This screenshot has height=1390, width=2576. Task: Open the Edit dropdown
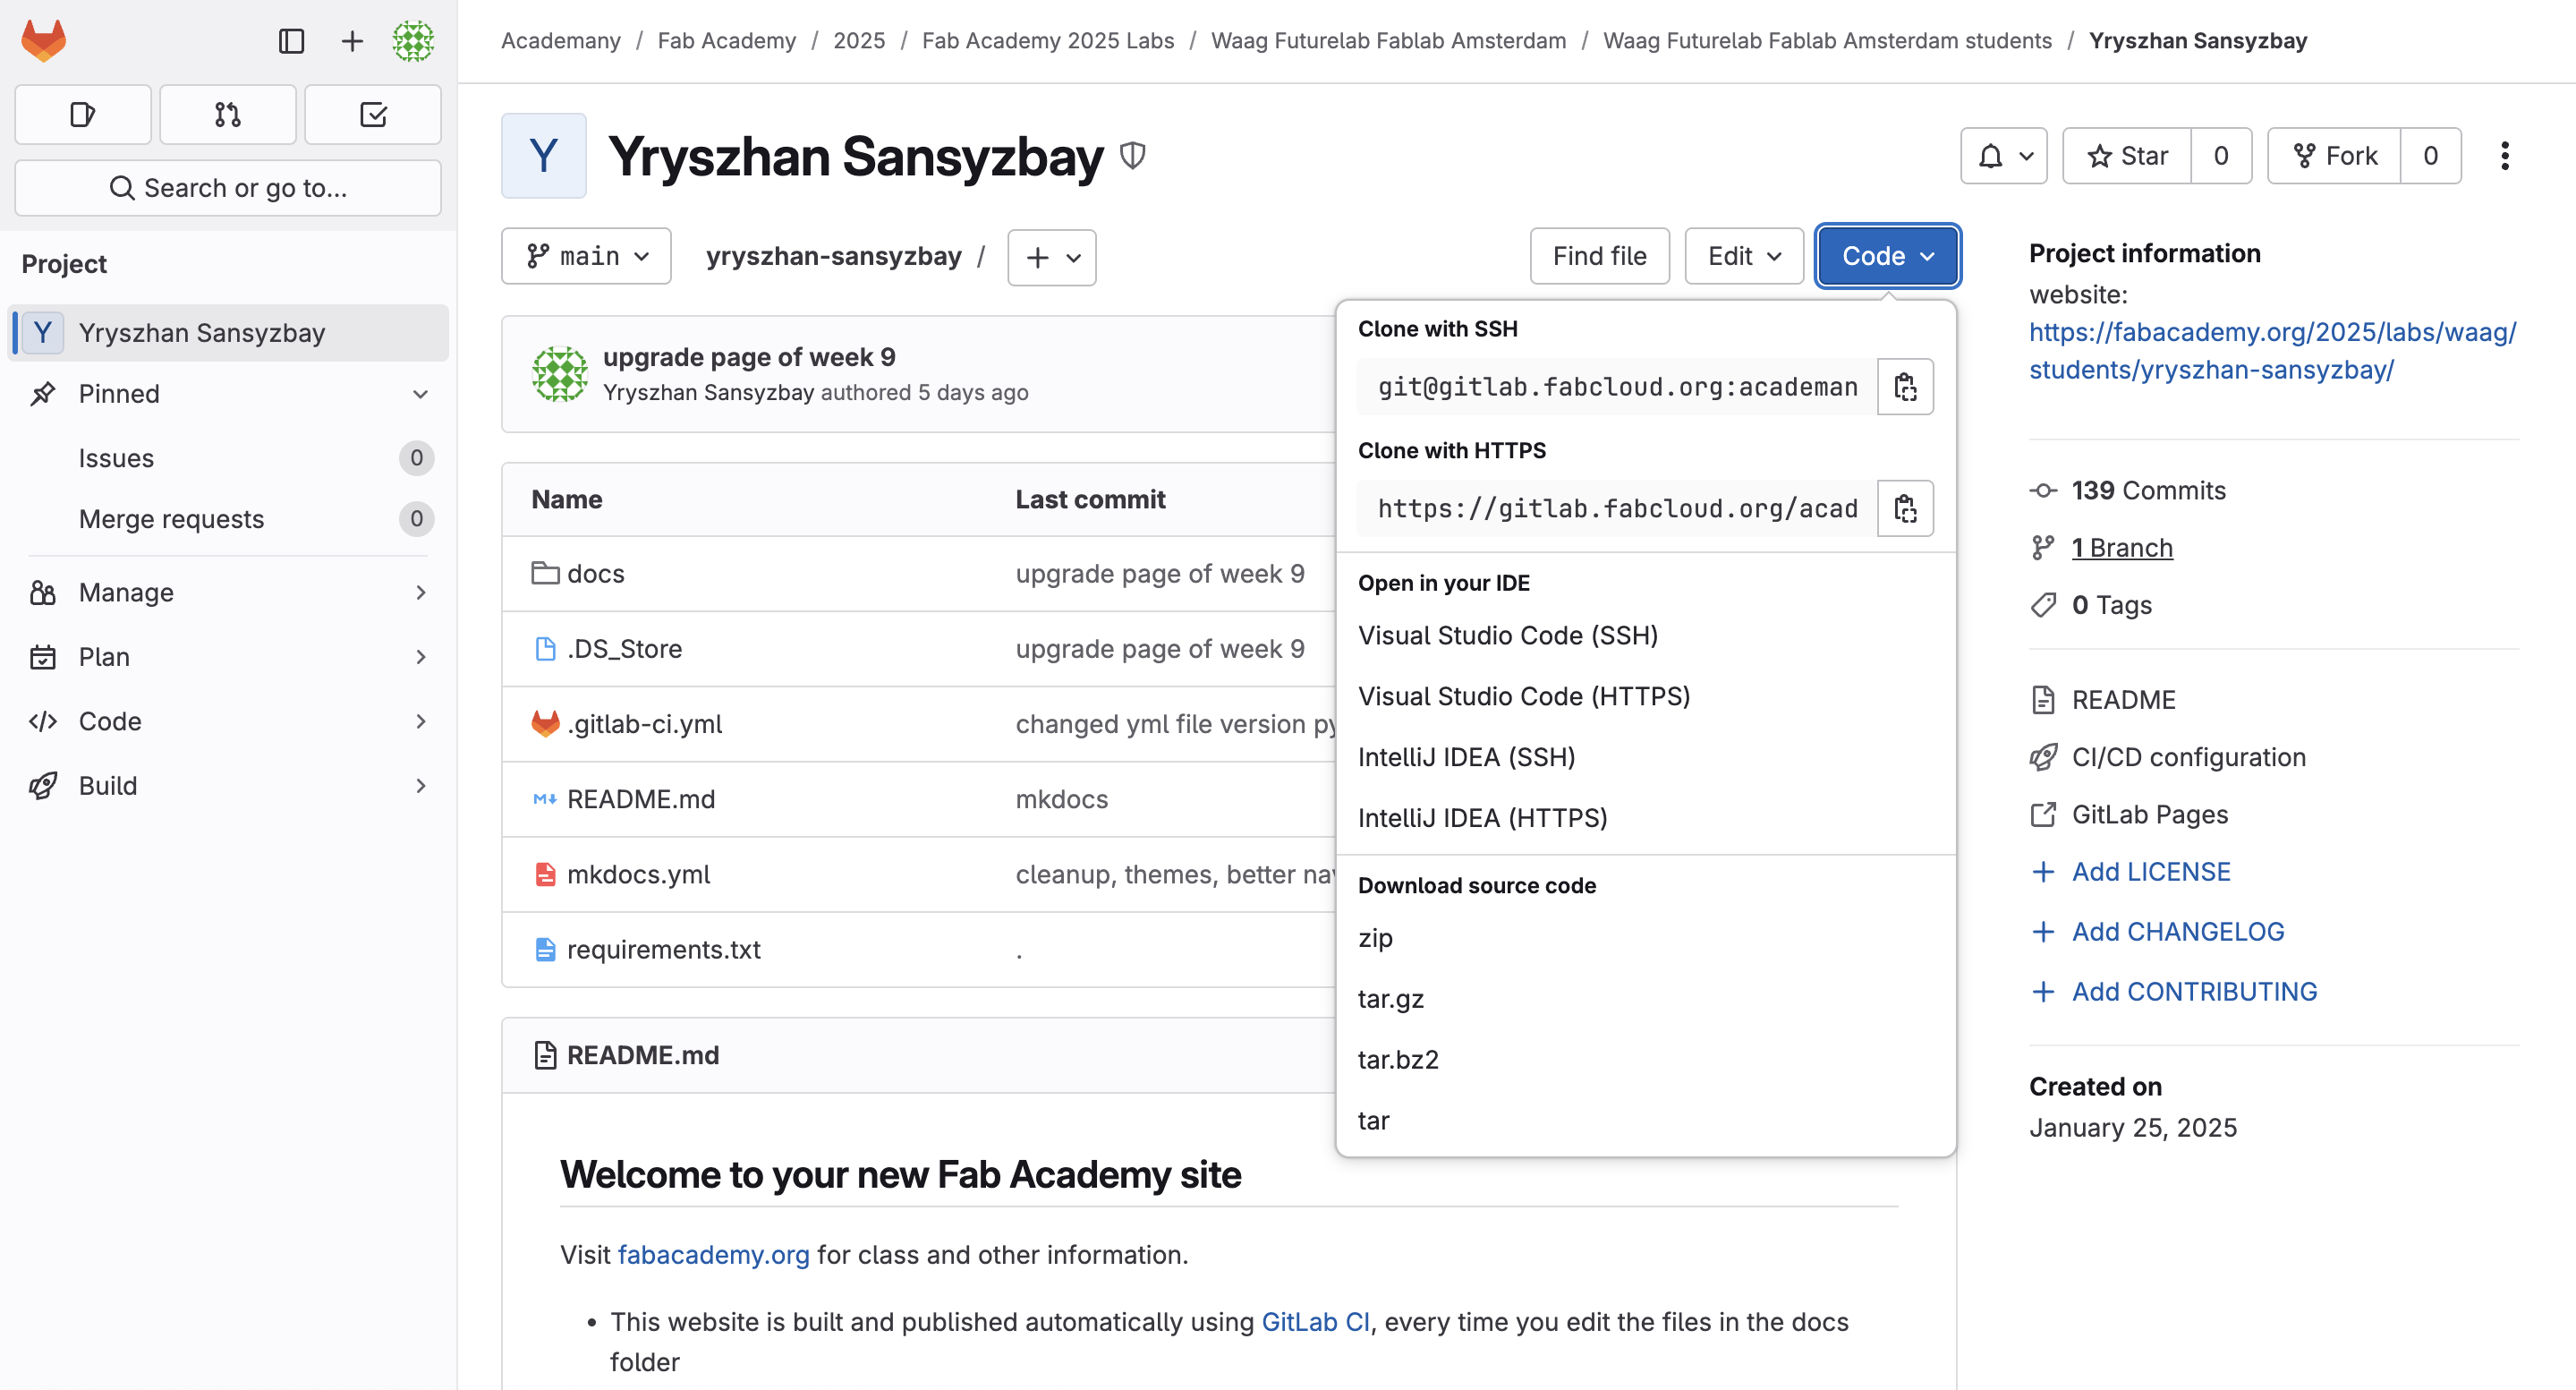pyautogui.click(x=1744, y=257)
